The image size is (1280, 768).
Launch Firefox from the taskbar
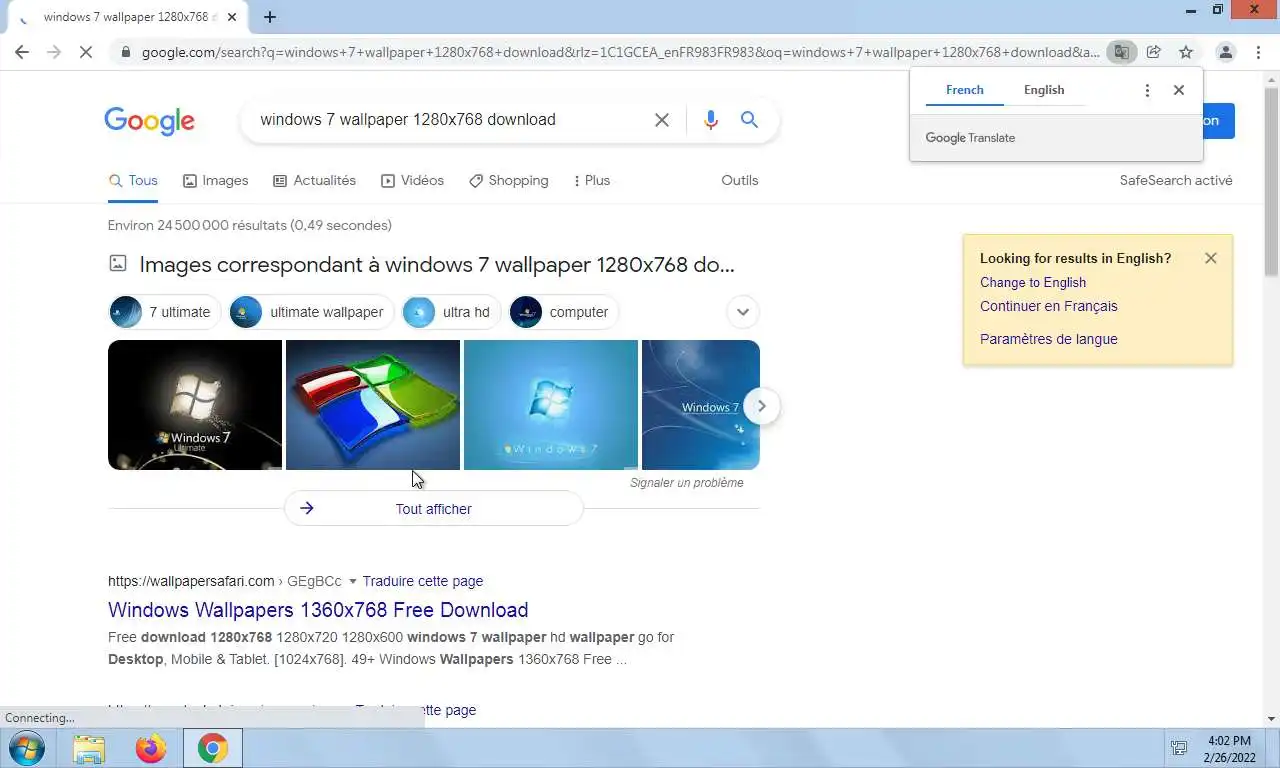[x=151, y=748]
